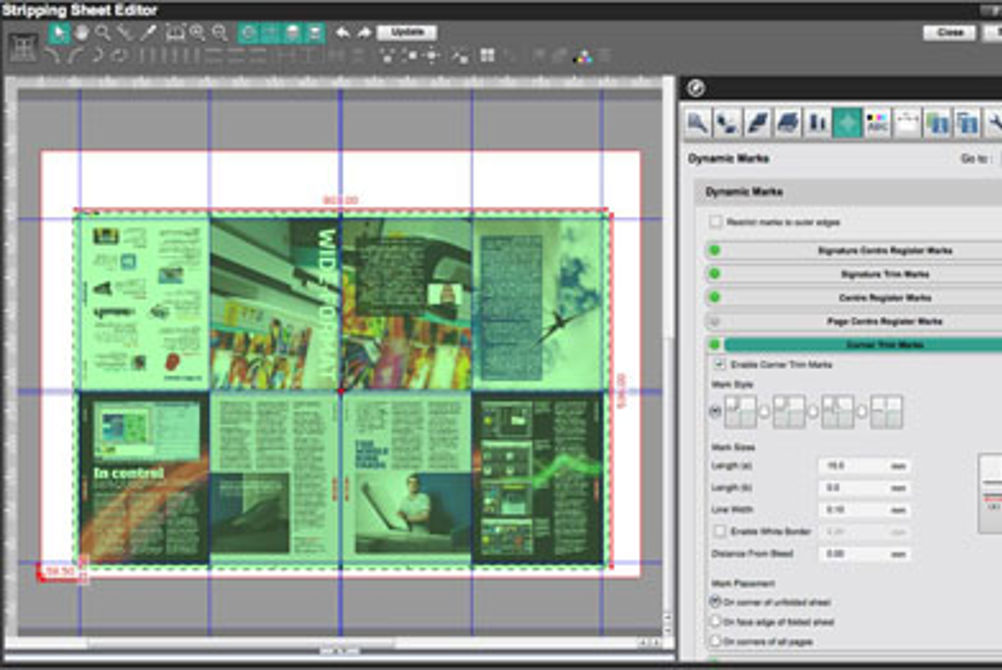Select On corner of unfolded sheet option
This screenshot has width=1002, height=670.
716,602
